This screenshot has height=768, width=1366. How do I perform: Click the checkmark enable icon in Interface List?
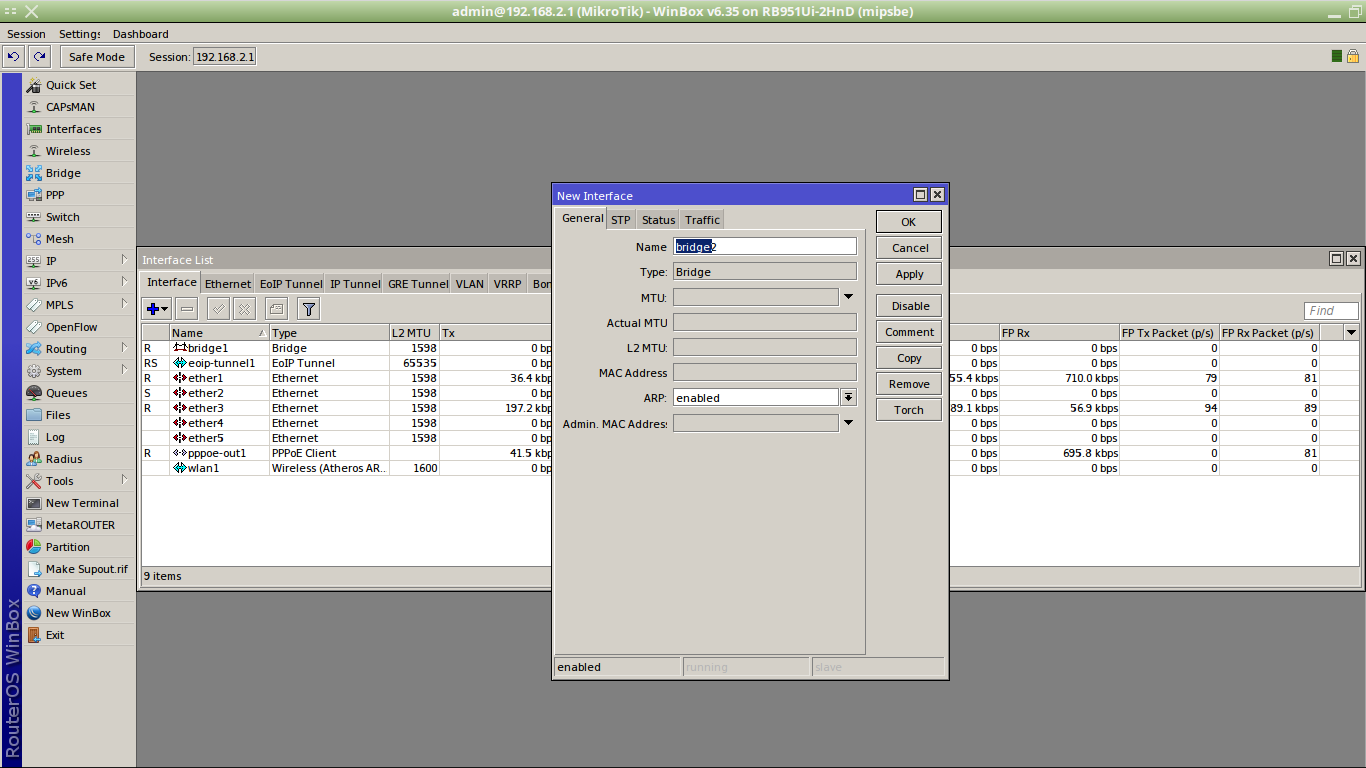[218, 309]
